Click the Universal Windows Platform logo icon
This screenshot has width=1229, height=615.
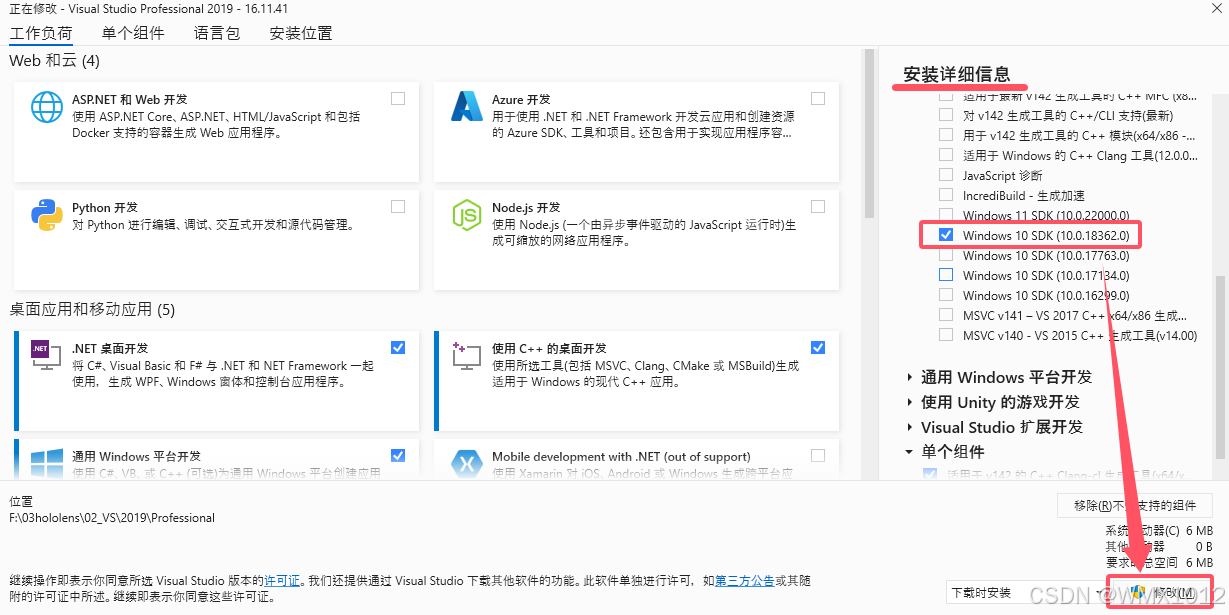47,462
